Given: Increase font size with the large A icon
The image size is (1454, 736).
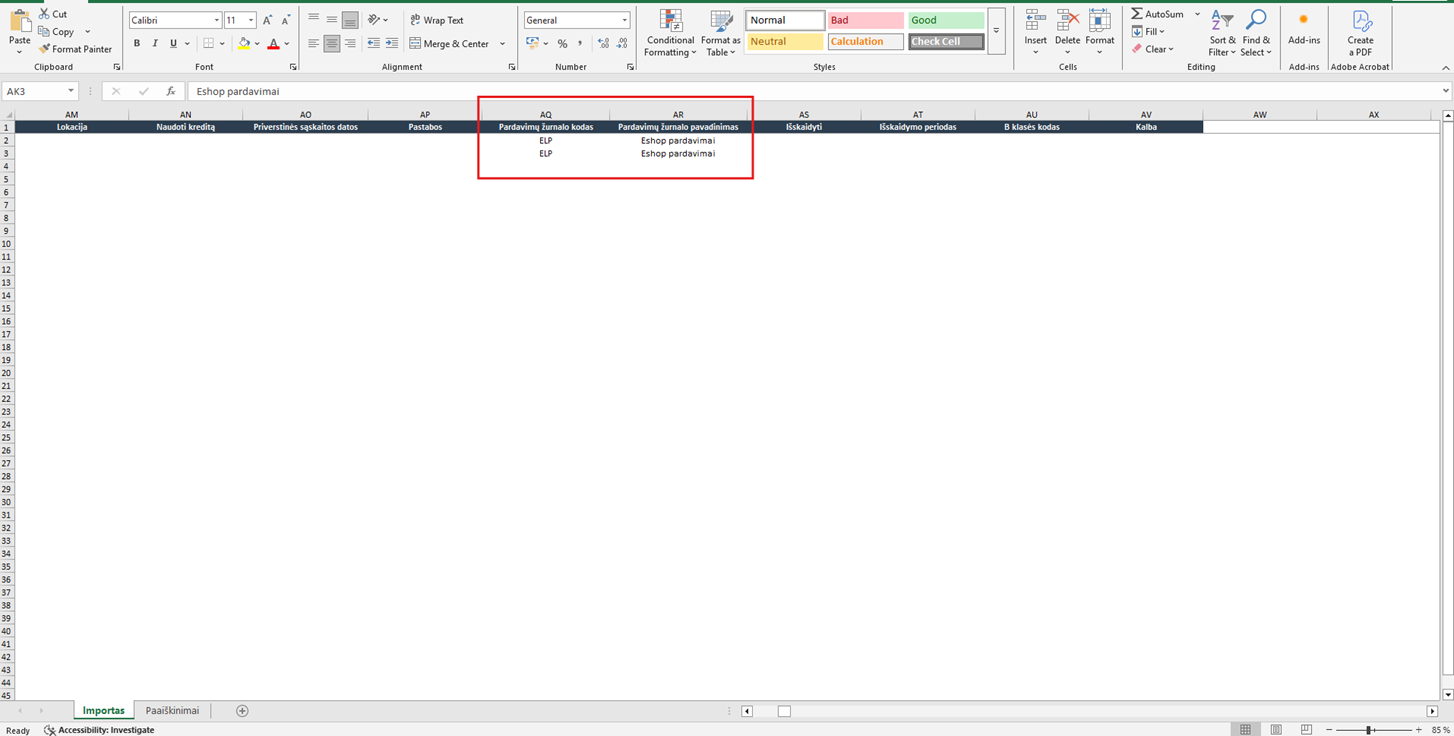Looking at the screenshot, I should pyautogui.click(x=267, y=20).
